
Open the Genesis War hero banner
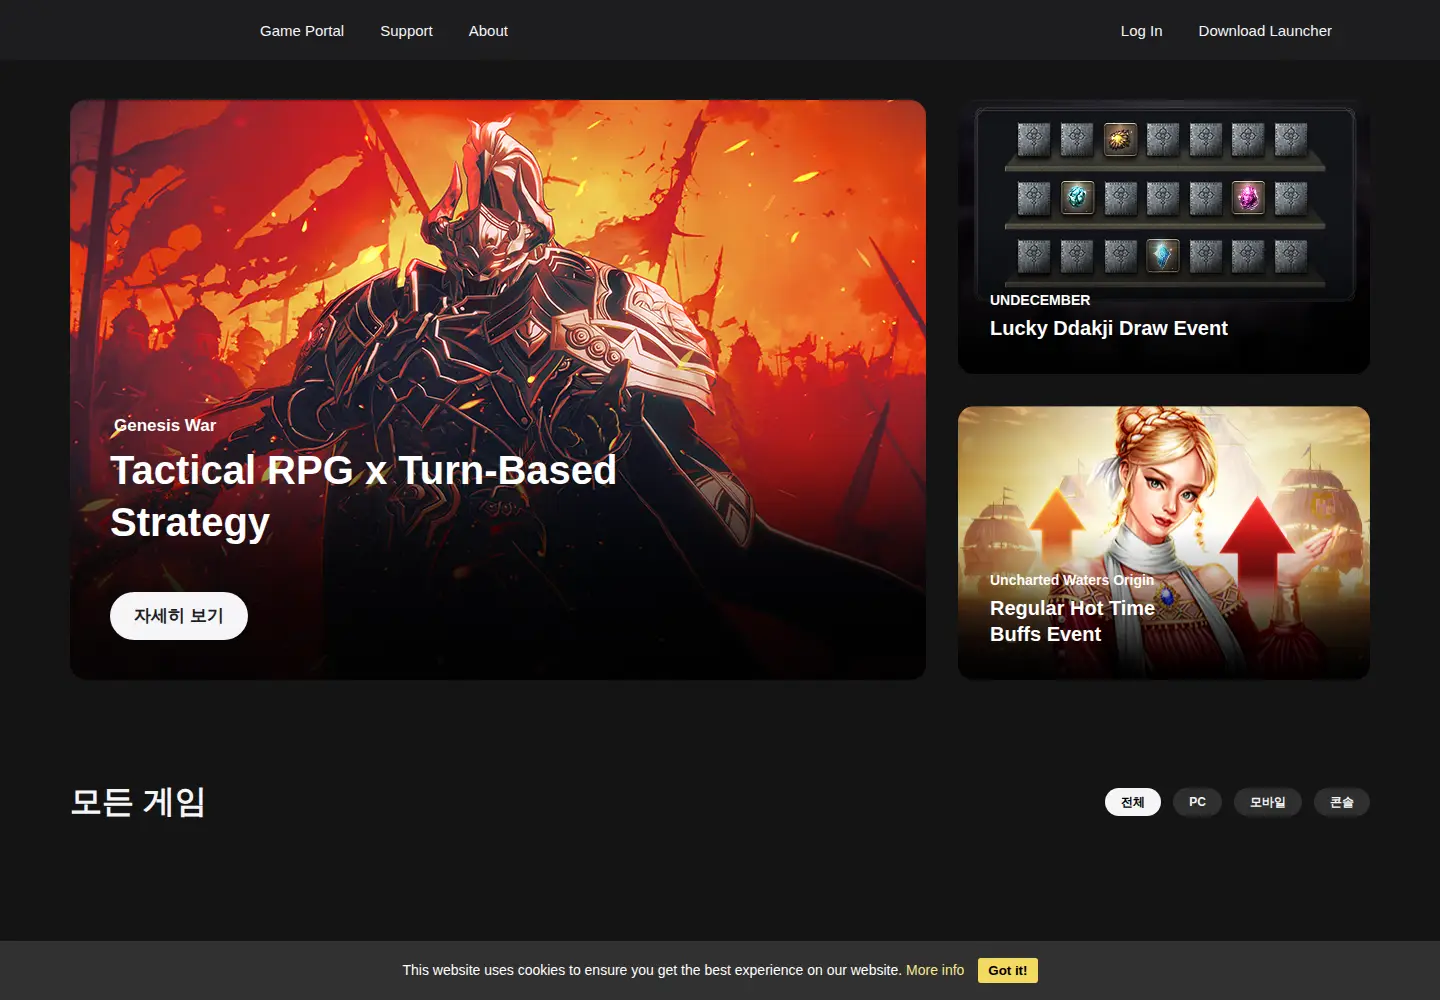pos(498,390)
